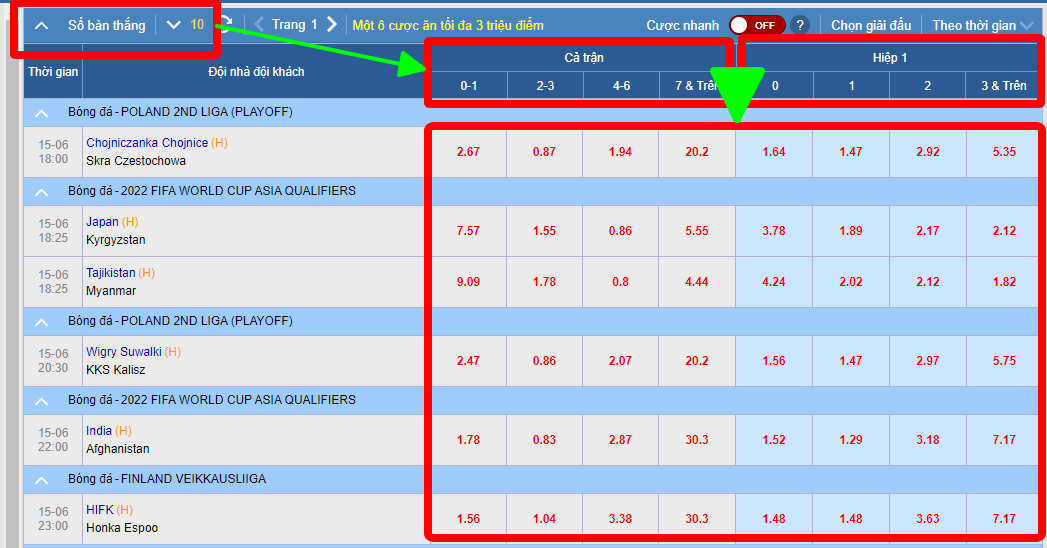The image size is (1047, 548).
Task: Collapse the first POLAND 2ND LIGA (PLAYOFF) group
Action: 43,113
